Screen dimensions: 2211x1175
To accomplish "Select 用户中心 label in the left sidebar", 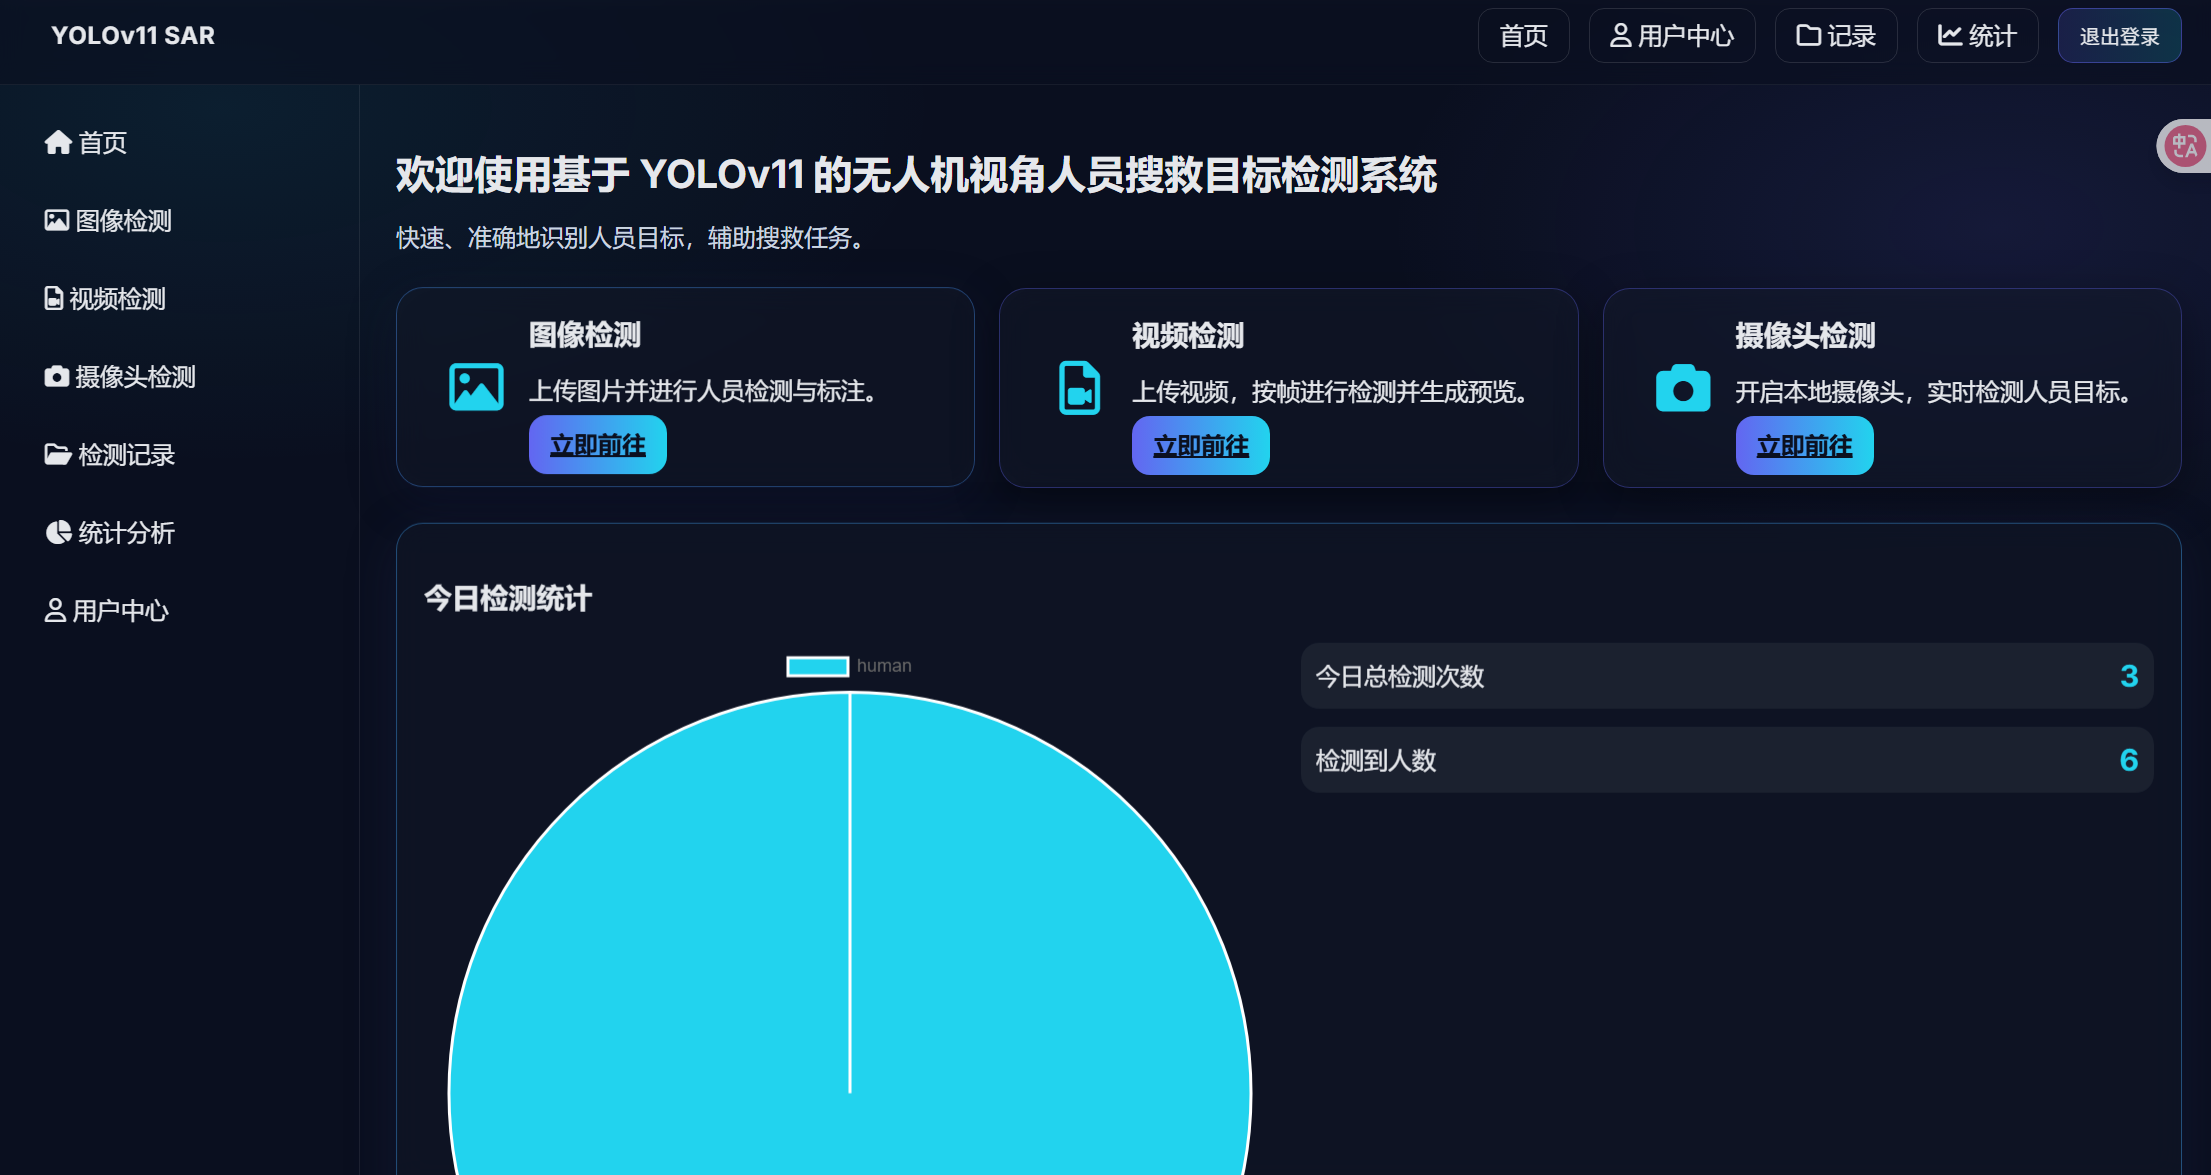I will [x=121, y=611].
